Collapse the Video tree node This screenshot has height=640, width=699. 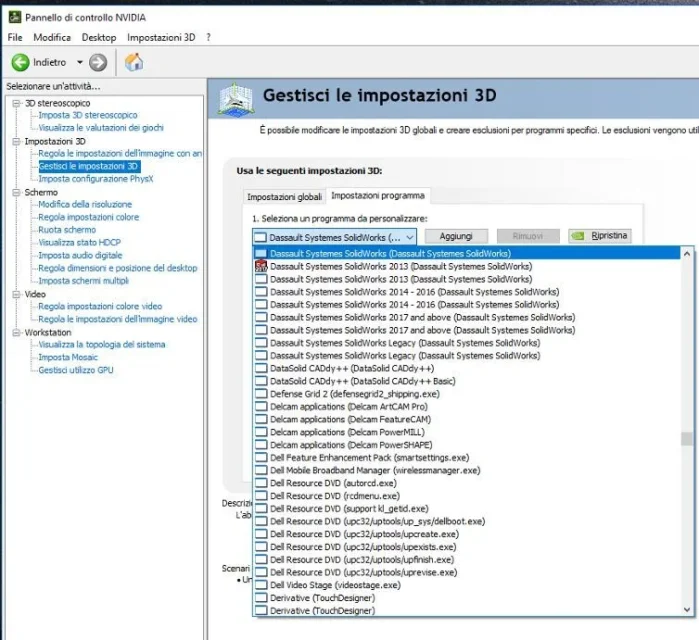tap(16, 294)
